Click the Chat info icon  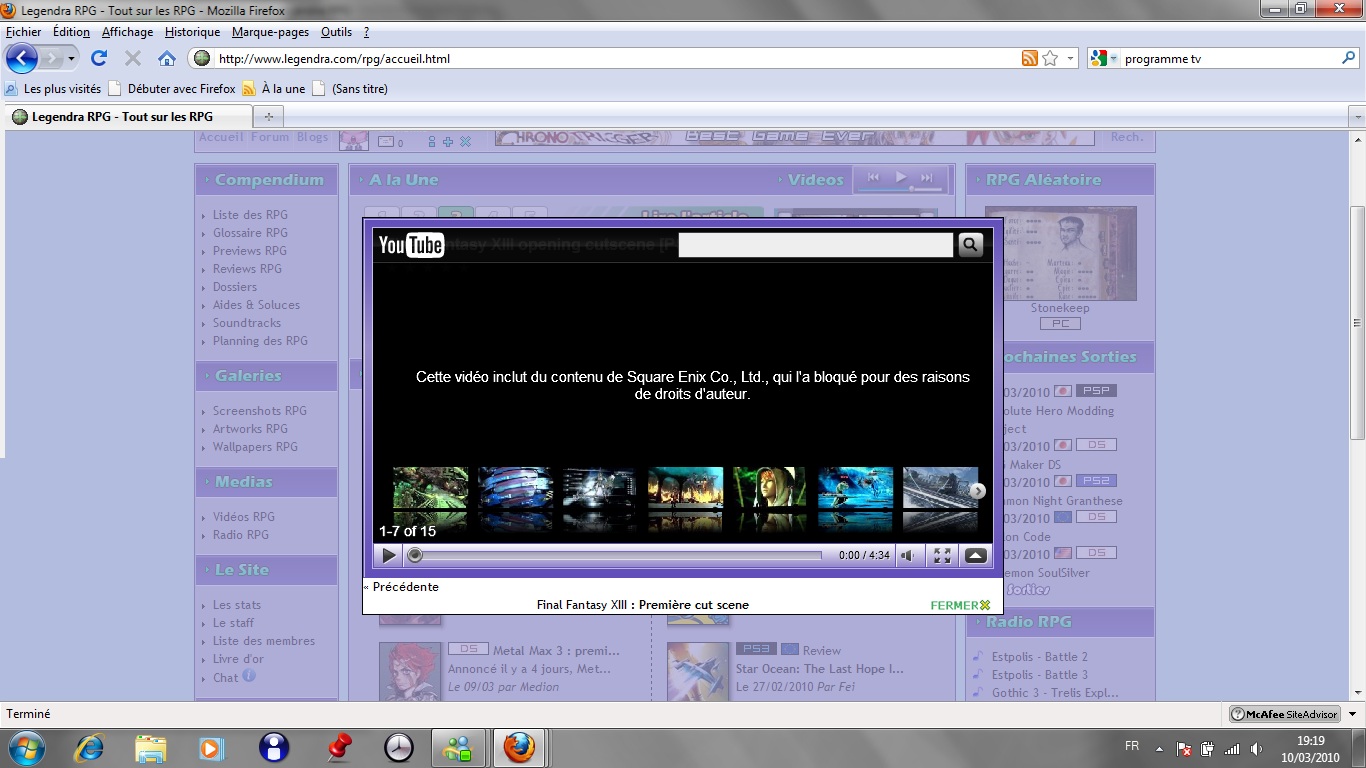[x=249, y=676]
